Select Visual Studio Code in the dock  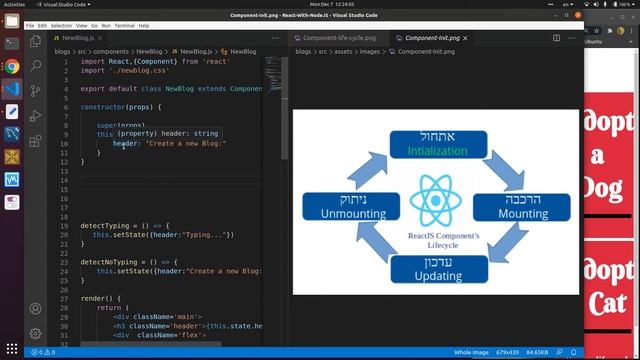12,89
